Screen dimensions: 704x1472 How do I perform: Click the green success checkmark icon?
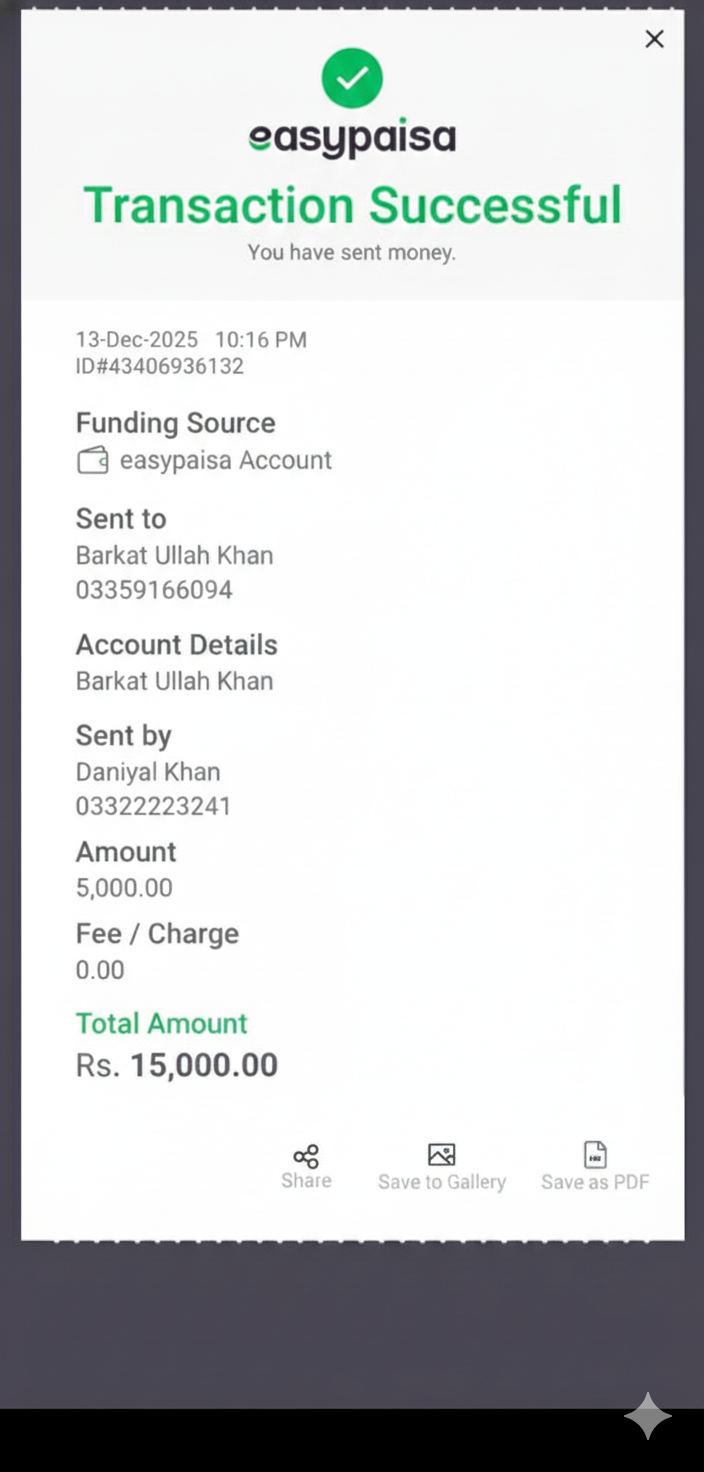coord(352,78)
